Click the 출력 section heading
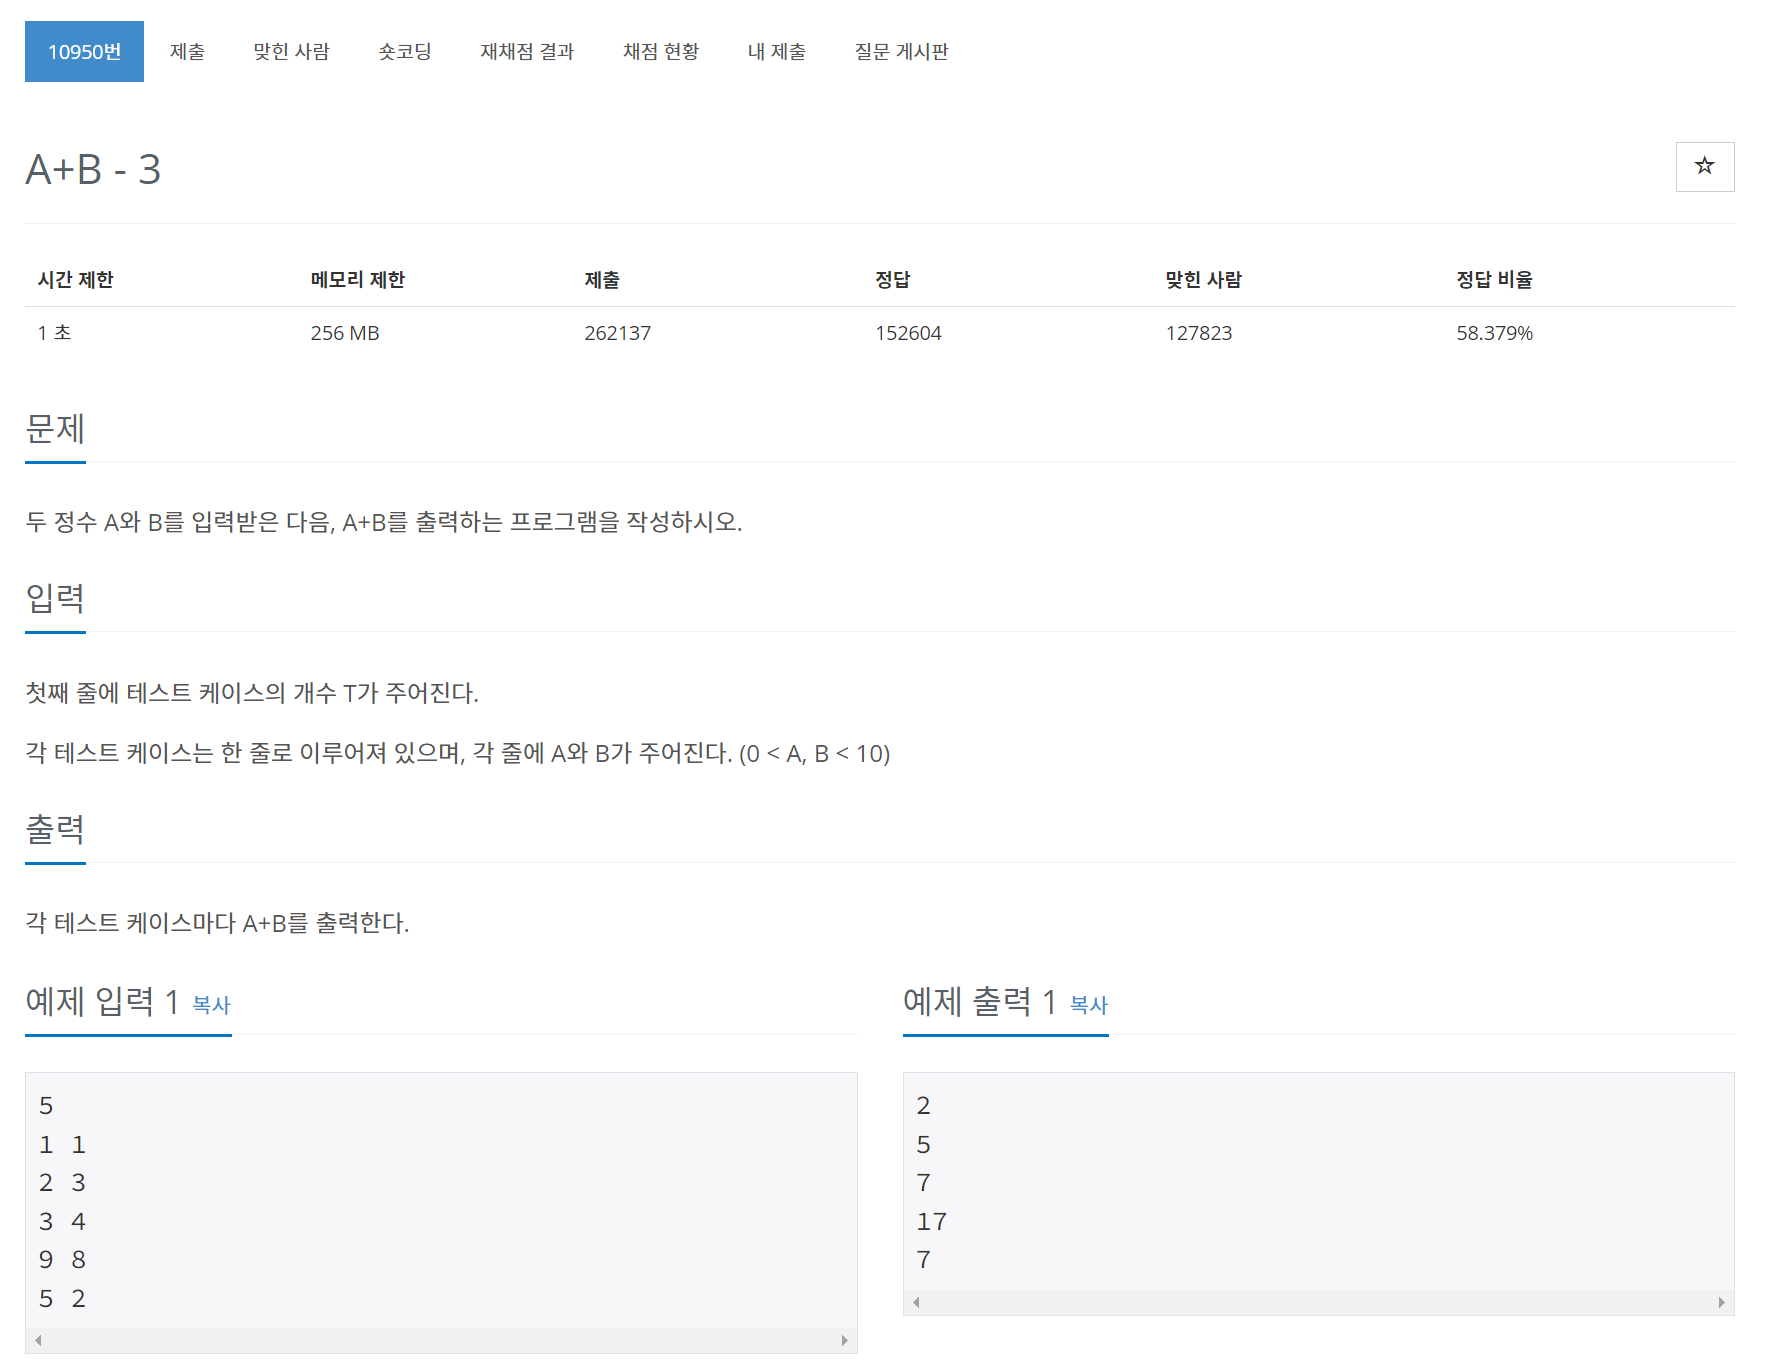The height and width of the screenshot is (1365, 1771). [x=55, y=830]
